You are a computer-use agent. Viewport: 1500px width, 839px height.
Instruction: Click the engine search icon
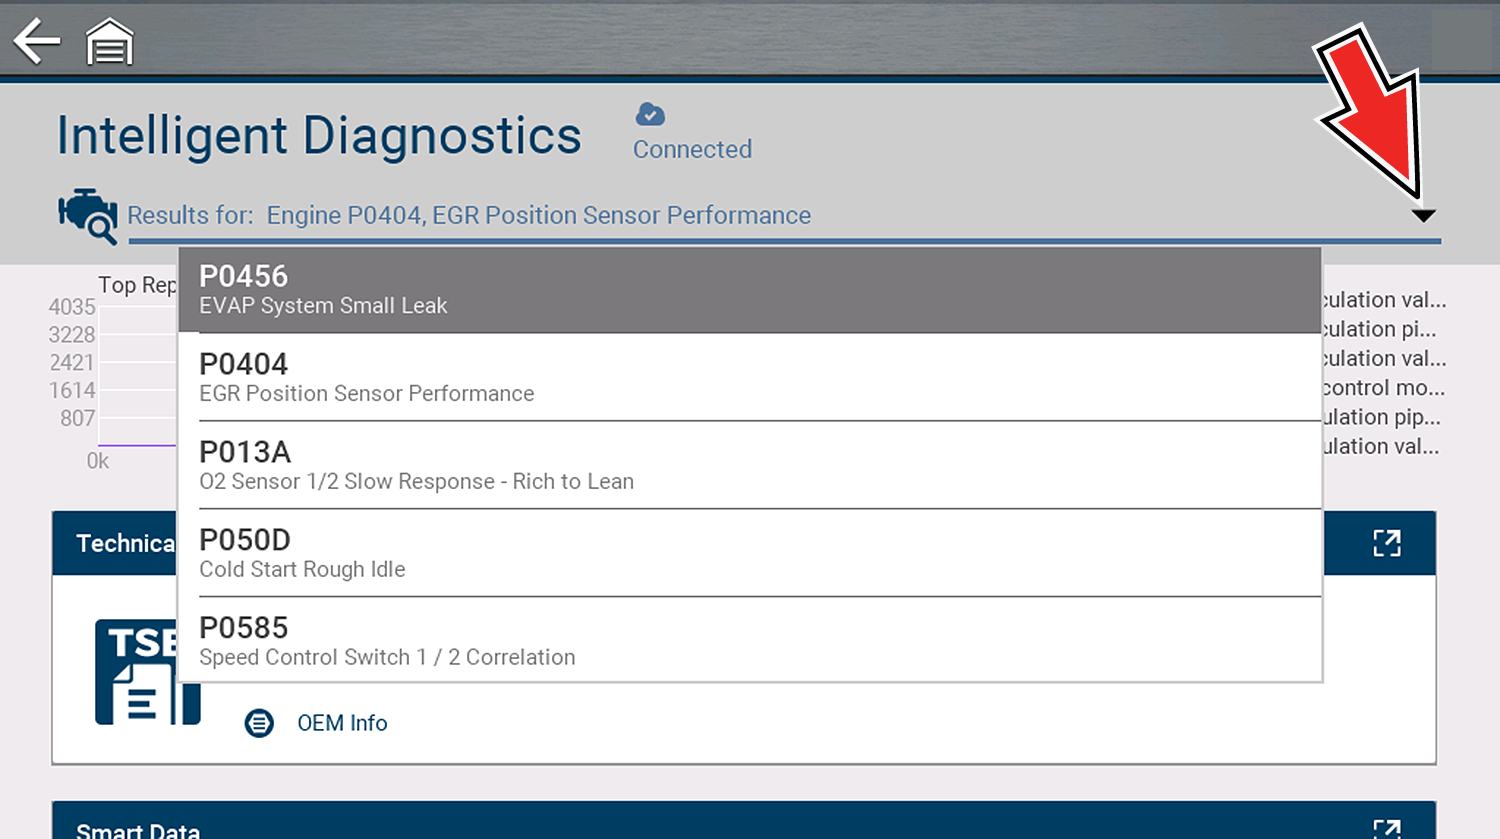pyautogui.click(x=87, y=215)
